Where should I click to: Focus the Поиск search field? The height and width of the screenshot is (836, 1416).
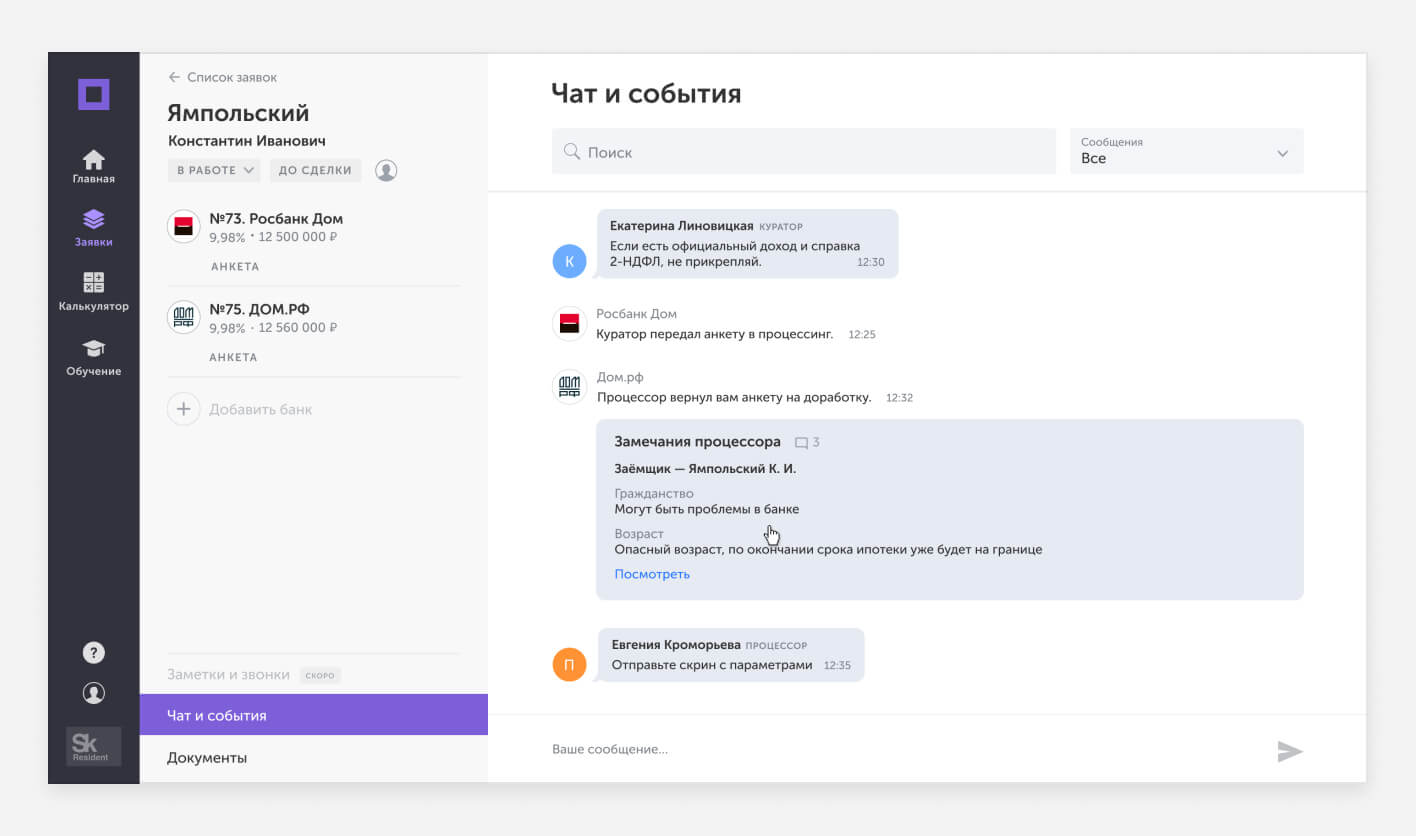point(804,152)
